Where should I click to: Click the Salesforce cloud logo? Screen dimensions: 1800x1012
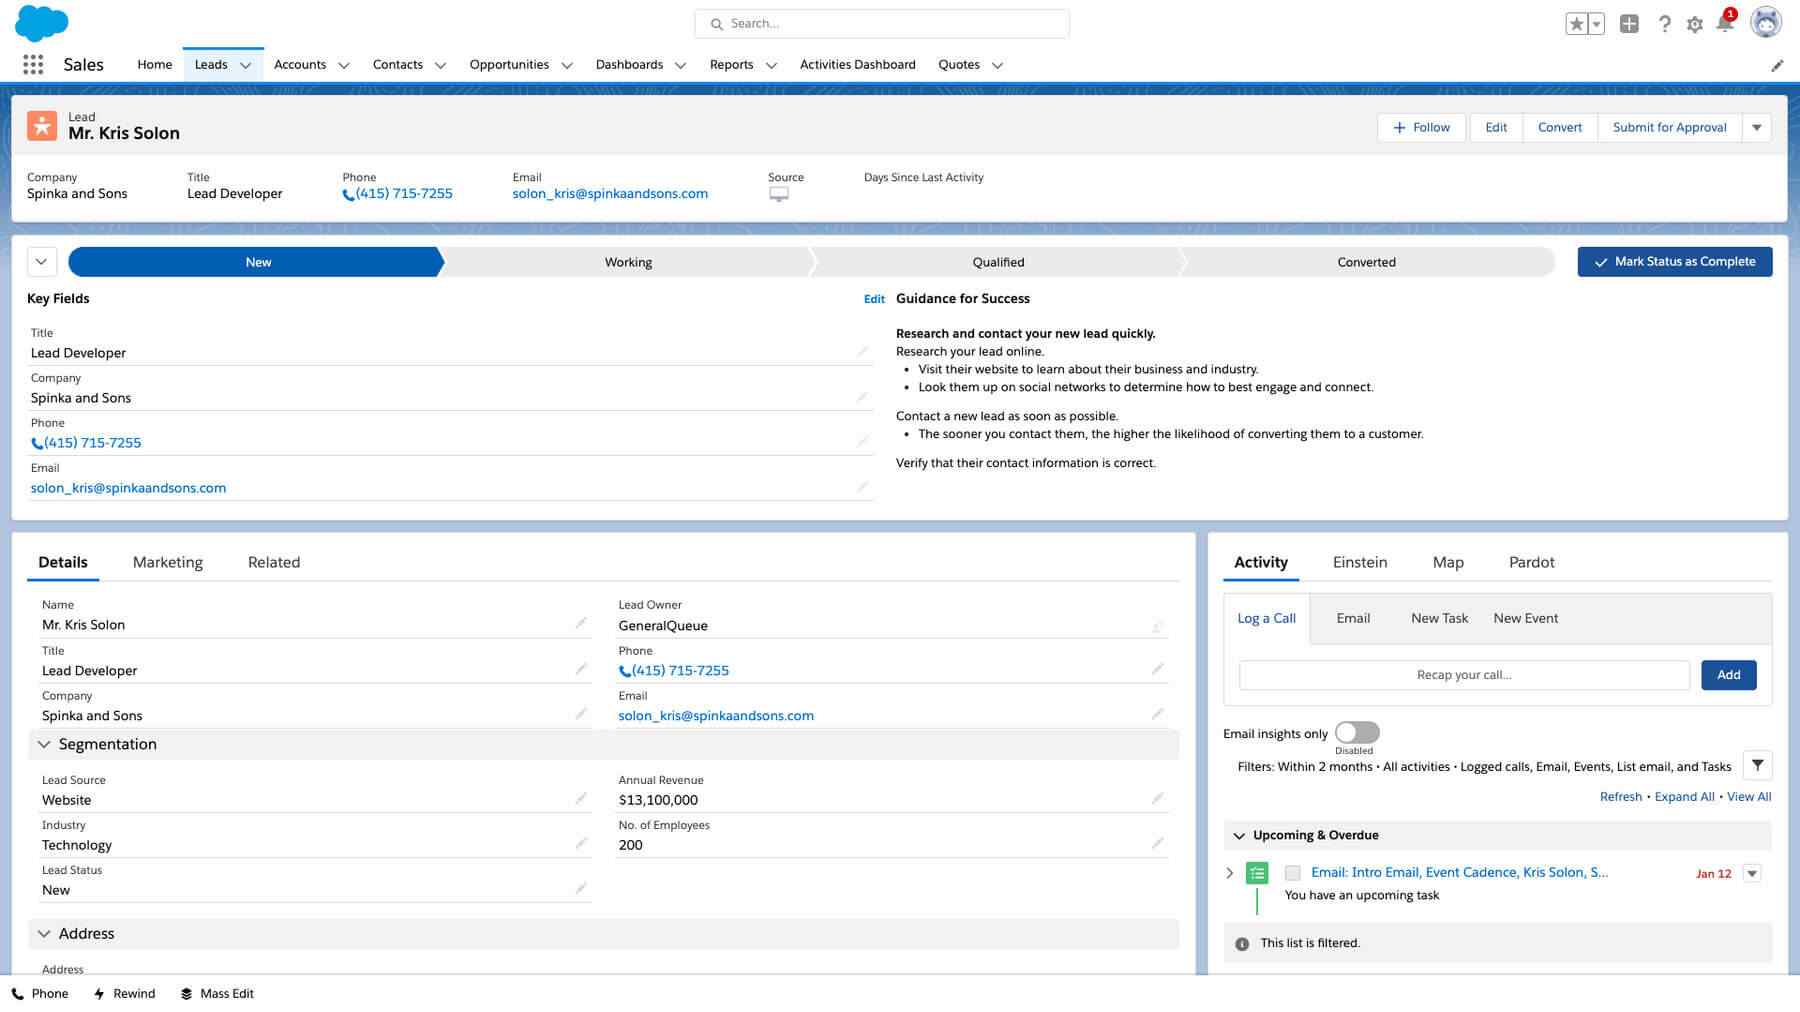(42, 23)
